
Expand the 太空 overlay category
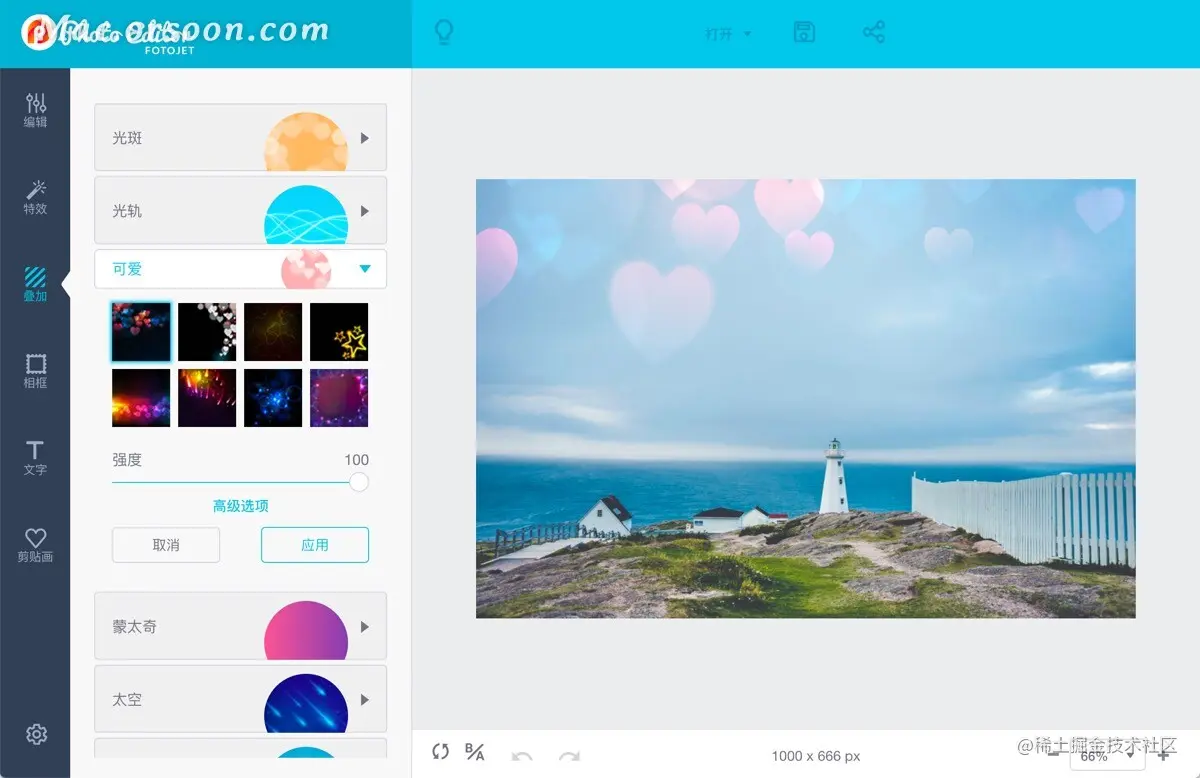click(240, 700)
